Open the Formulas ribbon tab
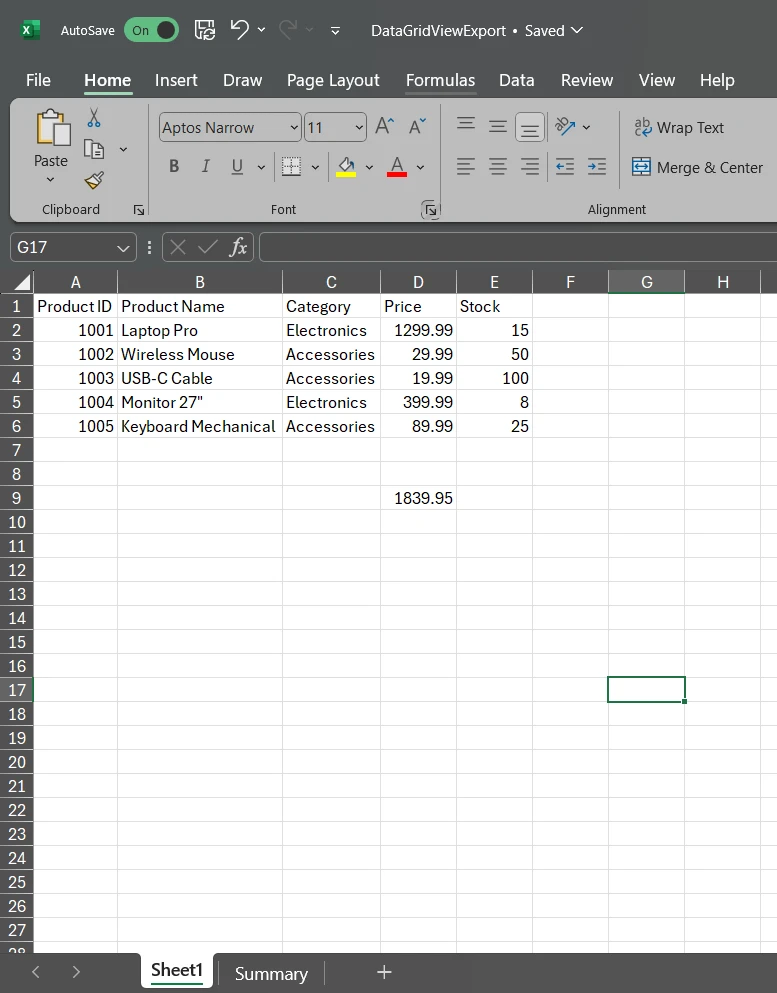The height and width of the screenshot is (993, 777). [x=440, y=80]
